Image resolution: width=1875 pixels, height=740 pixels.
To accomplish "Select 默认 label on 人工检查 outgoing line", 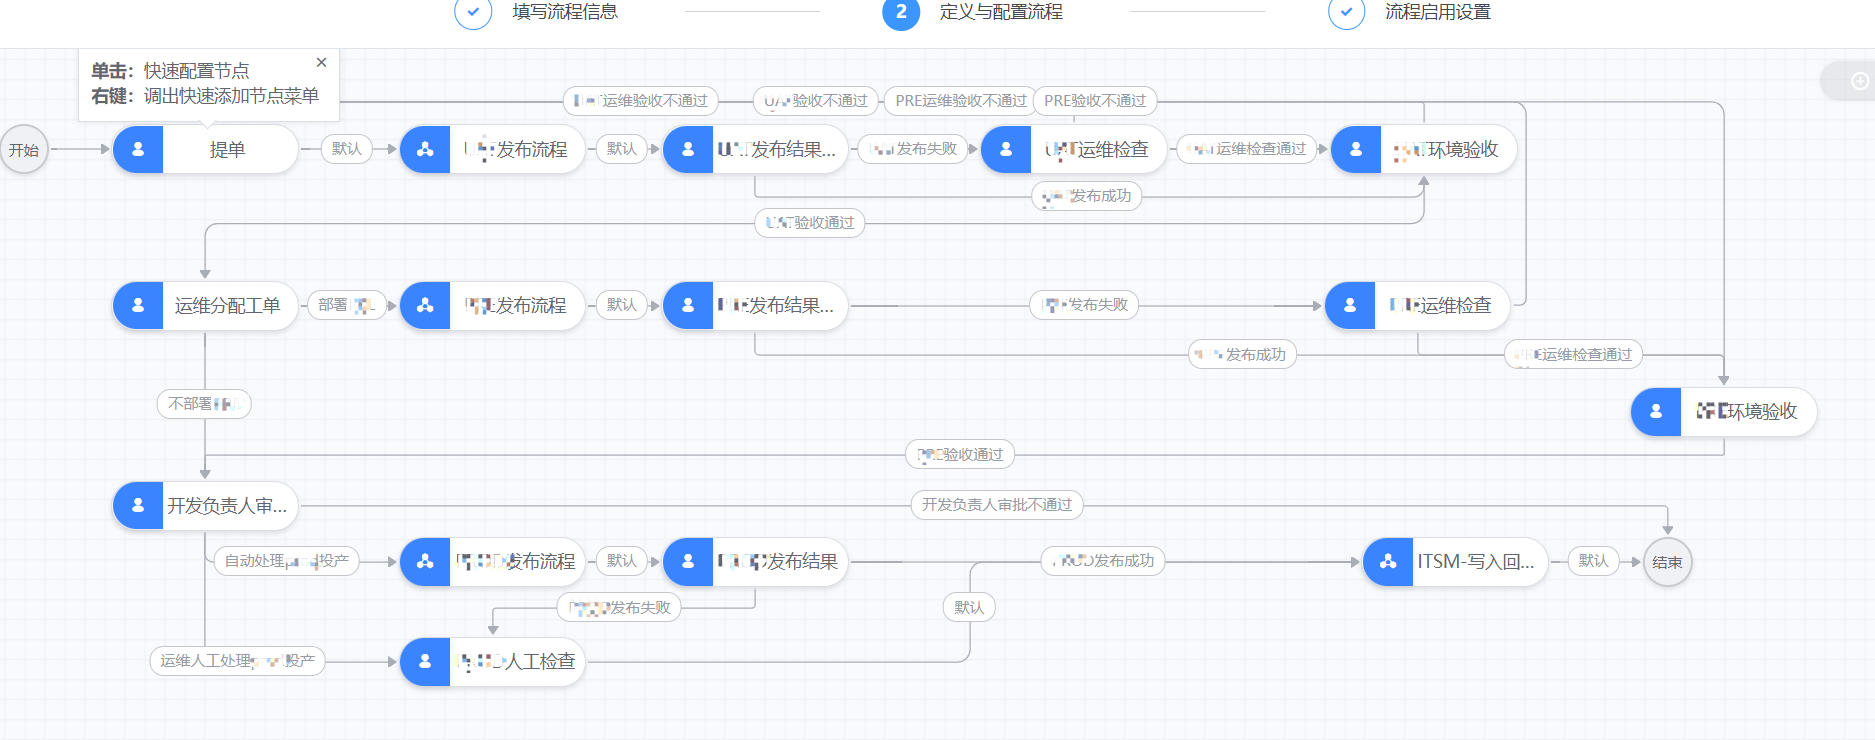I will (x=969, y=608).
